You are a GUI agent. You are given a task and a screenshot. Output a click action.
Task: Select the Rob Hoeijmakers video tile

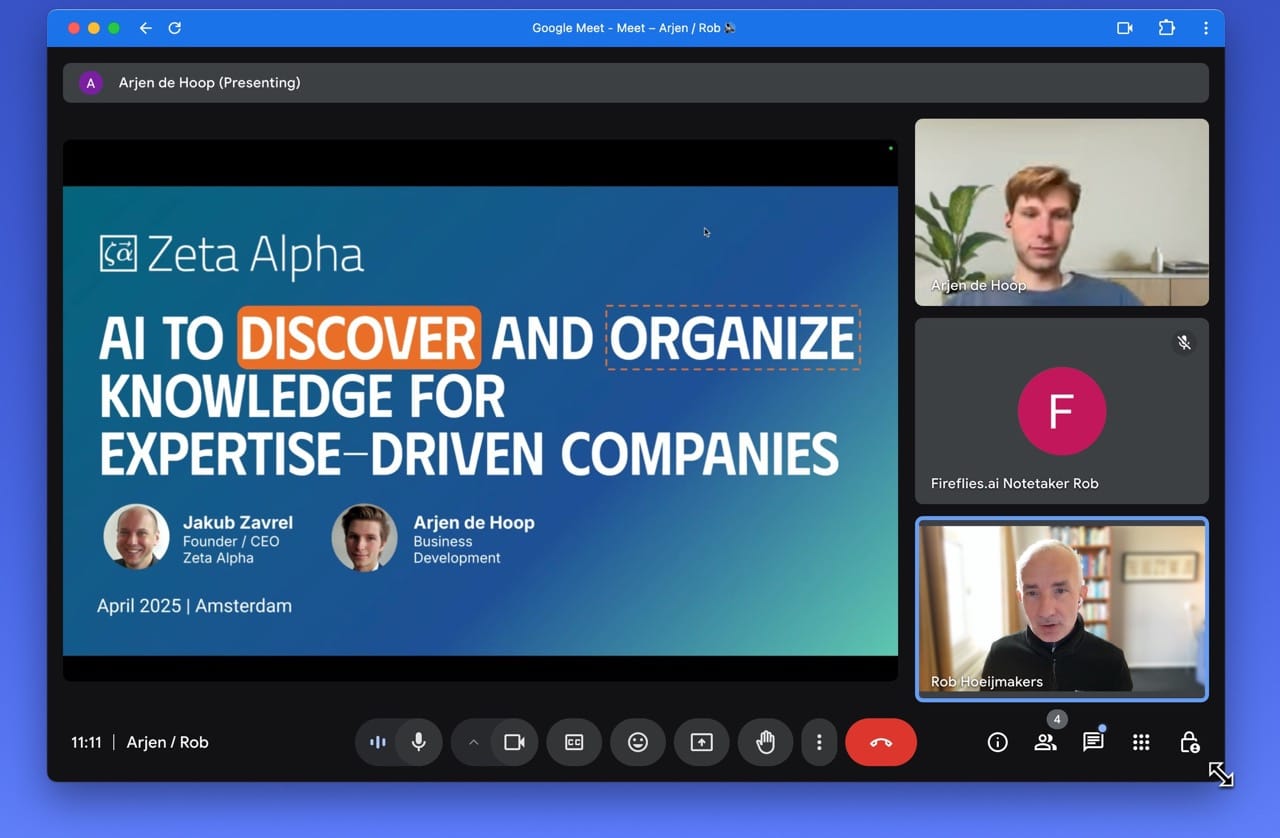click(1061, 608)
